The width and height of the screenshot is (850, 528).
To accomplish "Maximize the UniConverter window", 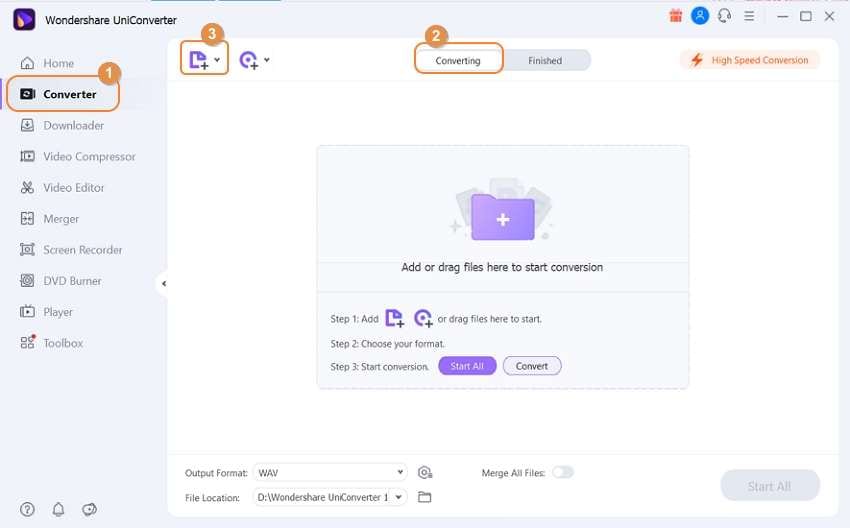I will tap(806, 16).
